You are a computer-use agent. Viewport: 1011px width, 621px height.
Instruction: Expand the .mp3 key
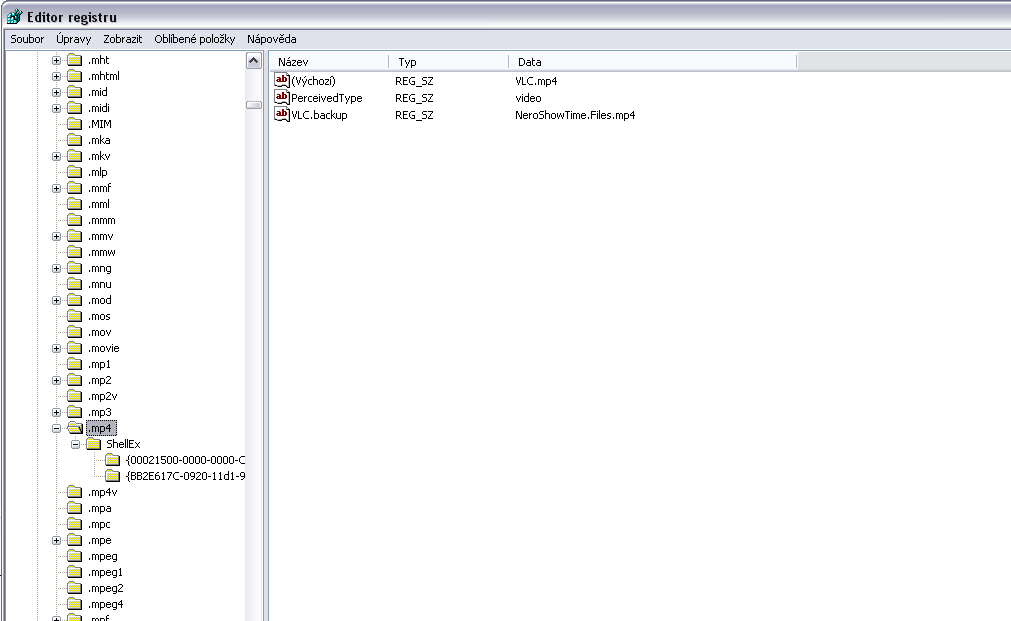click(x=57, y=413)
